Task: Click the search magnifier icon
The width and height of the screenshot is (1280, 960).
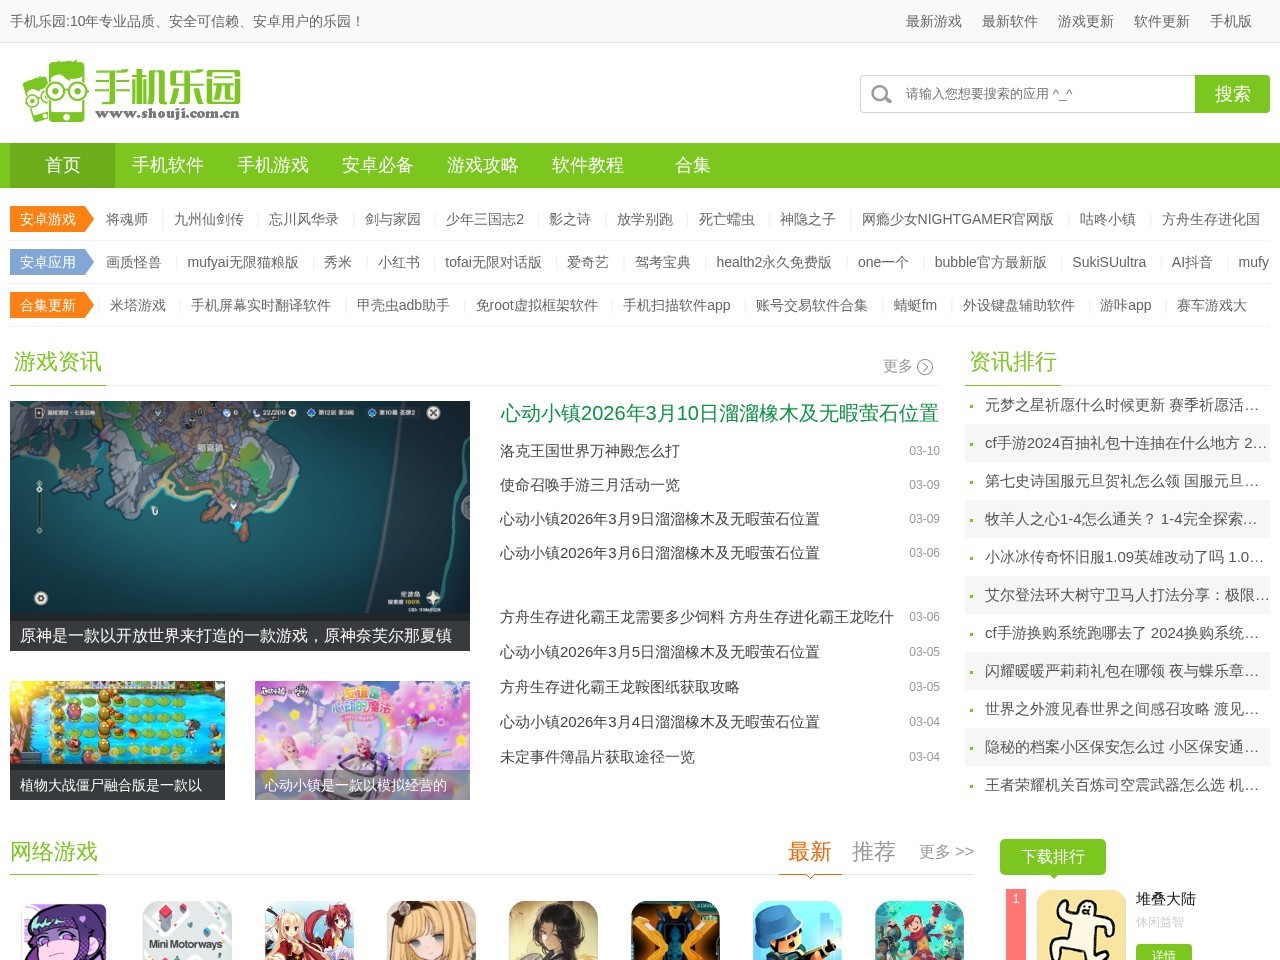Action: (x=881, y=94)
